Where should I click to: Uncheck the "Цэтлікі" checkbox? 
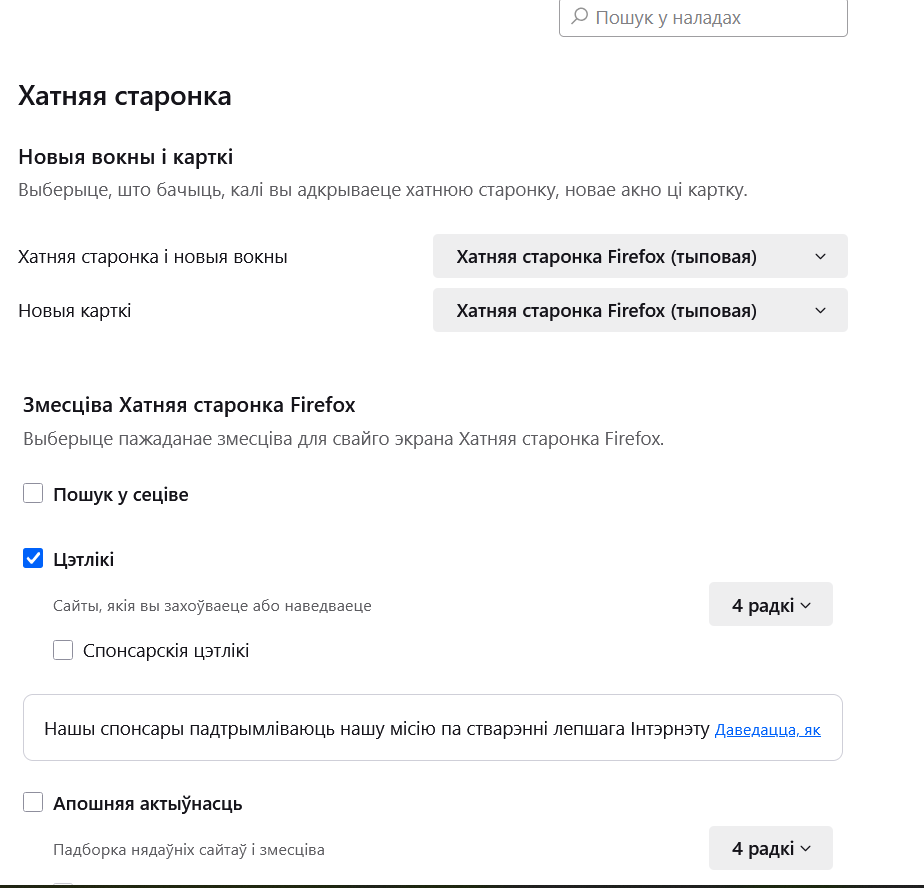[x=33, y=558]
